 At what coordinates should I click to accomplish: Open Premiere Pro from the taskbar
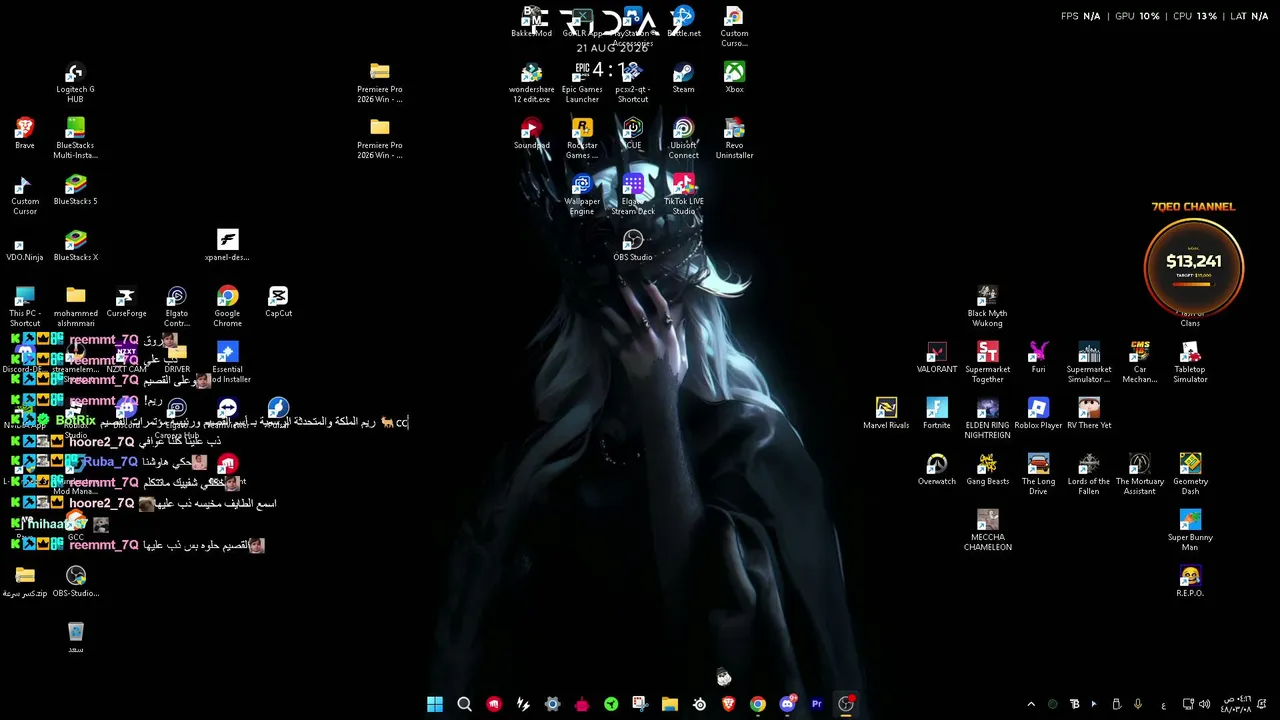[817, 704]
